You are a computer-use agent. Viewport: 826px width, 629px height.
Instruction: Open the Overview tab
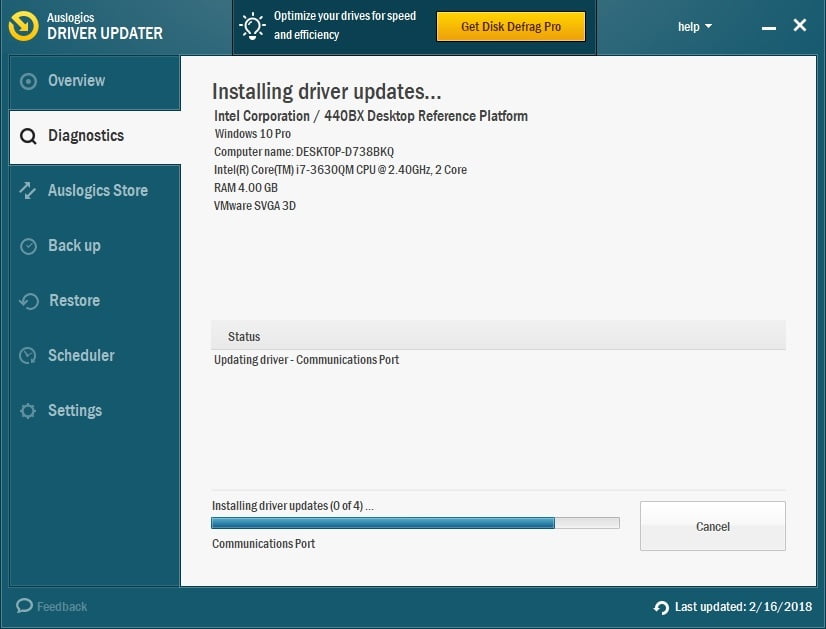(95, 82)
